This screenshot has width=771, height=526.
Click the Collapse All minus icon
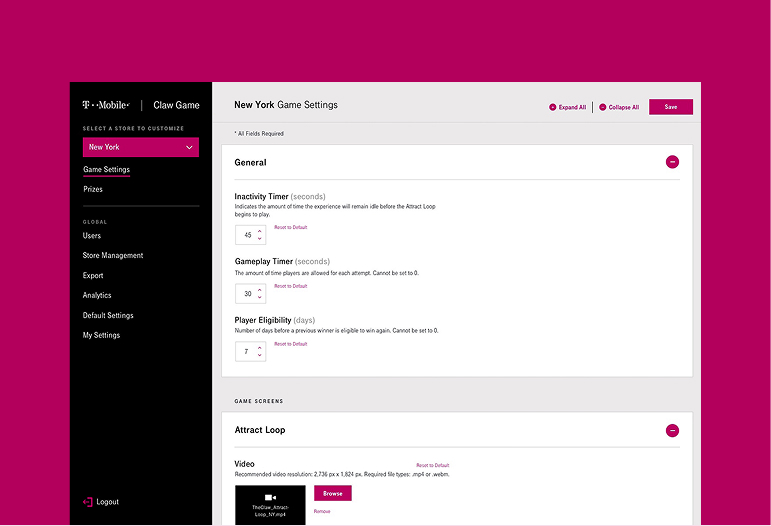(602, 107)
